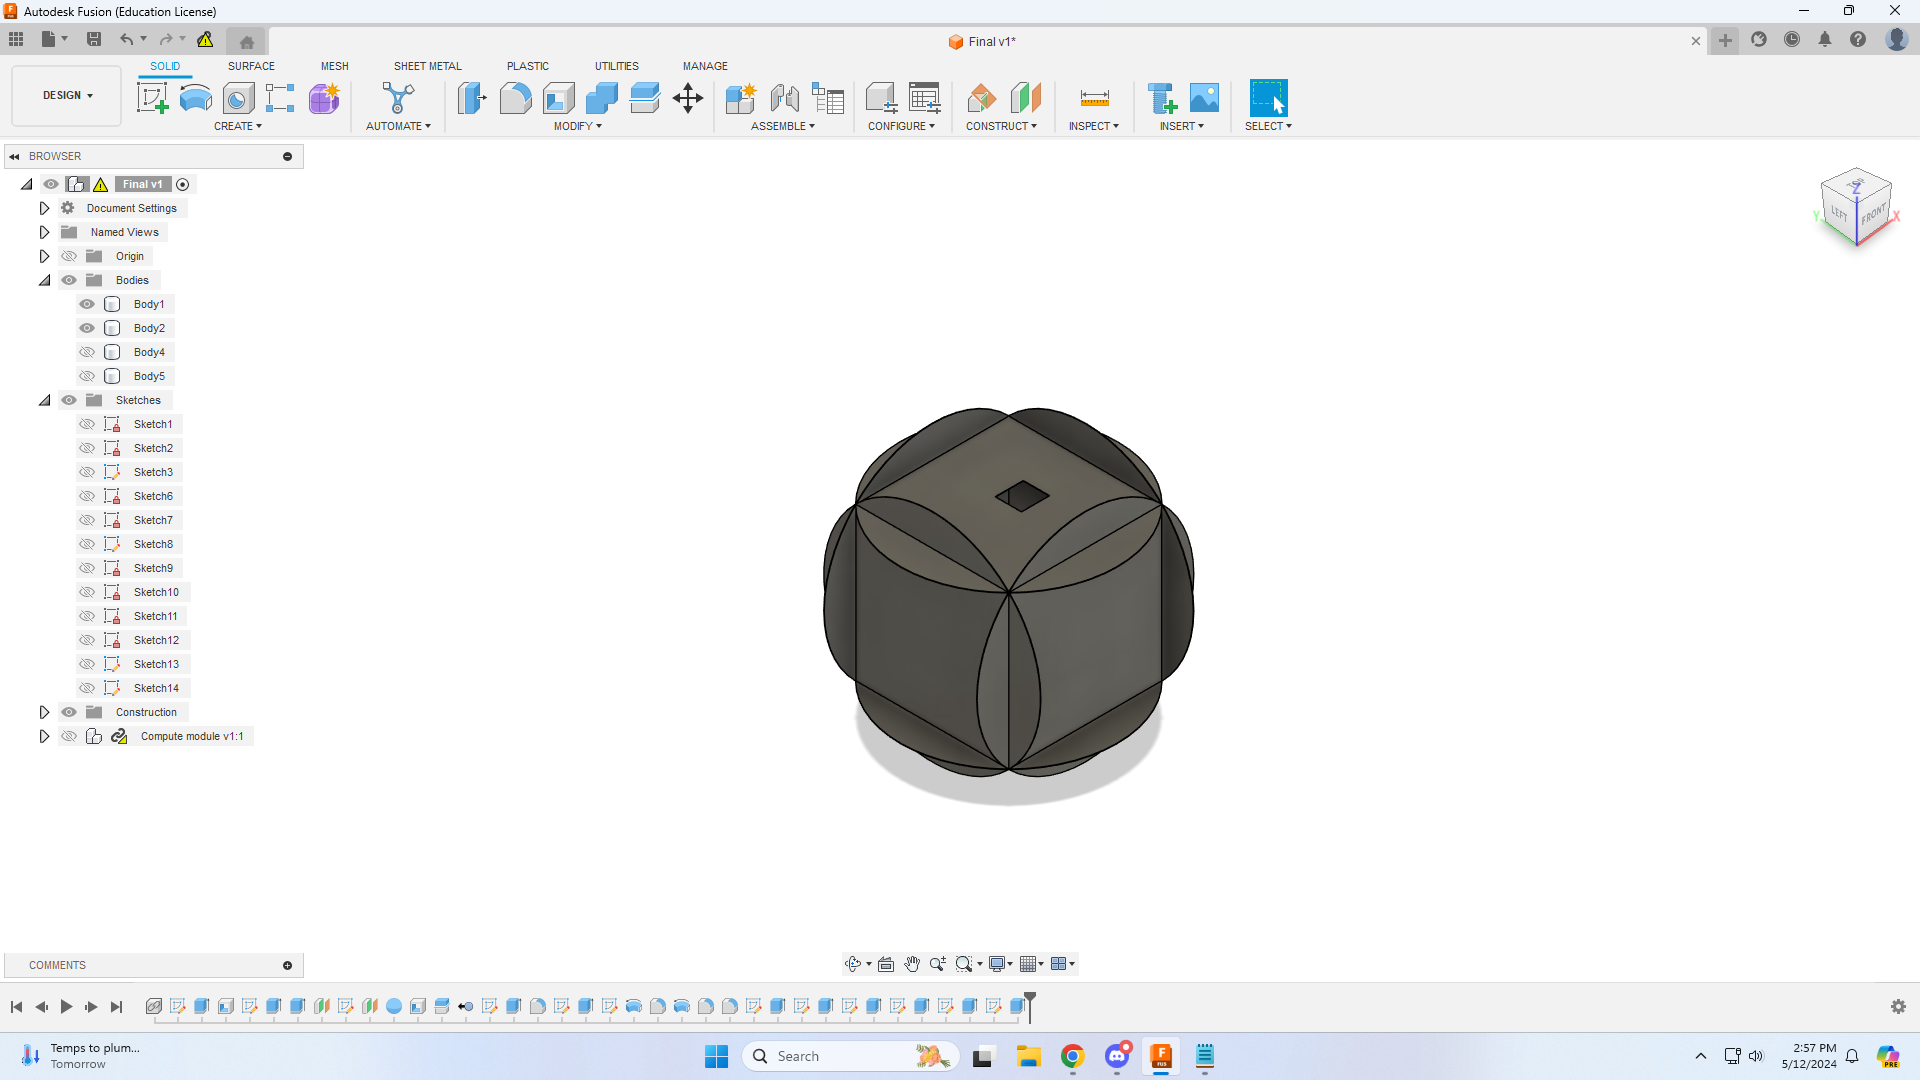Expand the Origin folder
The image size is (1920, 1080).
pyautogui.click(x=44, y=256)
